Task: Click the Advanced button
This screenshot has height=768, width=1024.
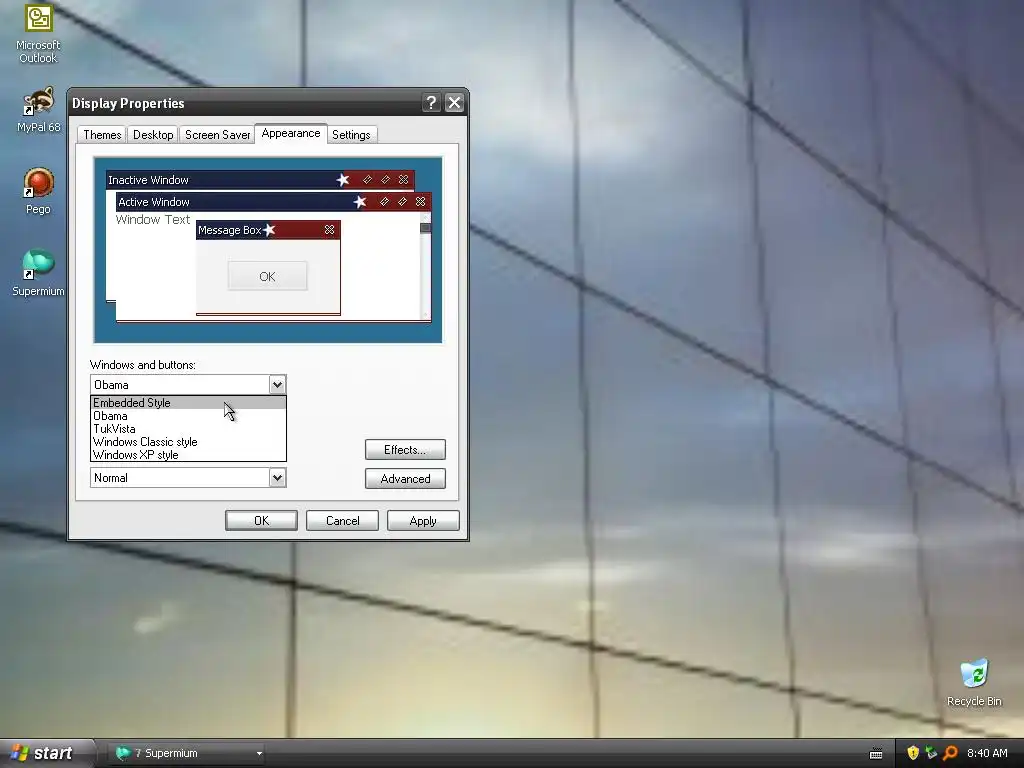Action: tap(405, 479)
